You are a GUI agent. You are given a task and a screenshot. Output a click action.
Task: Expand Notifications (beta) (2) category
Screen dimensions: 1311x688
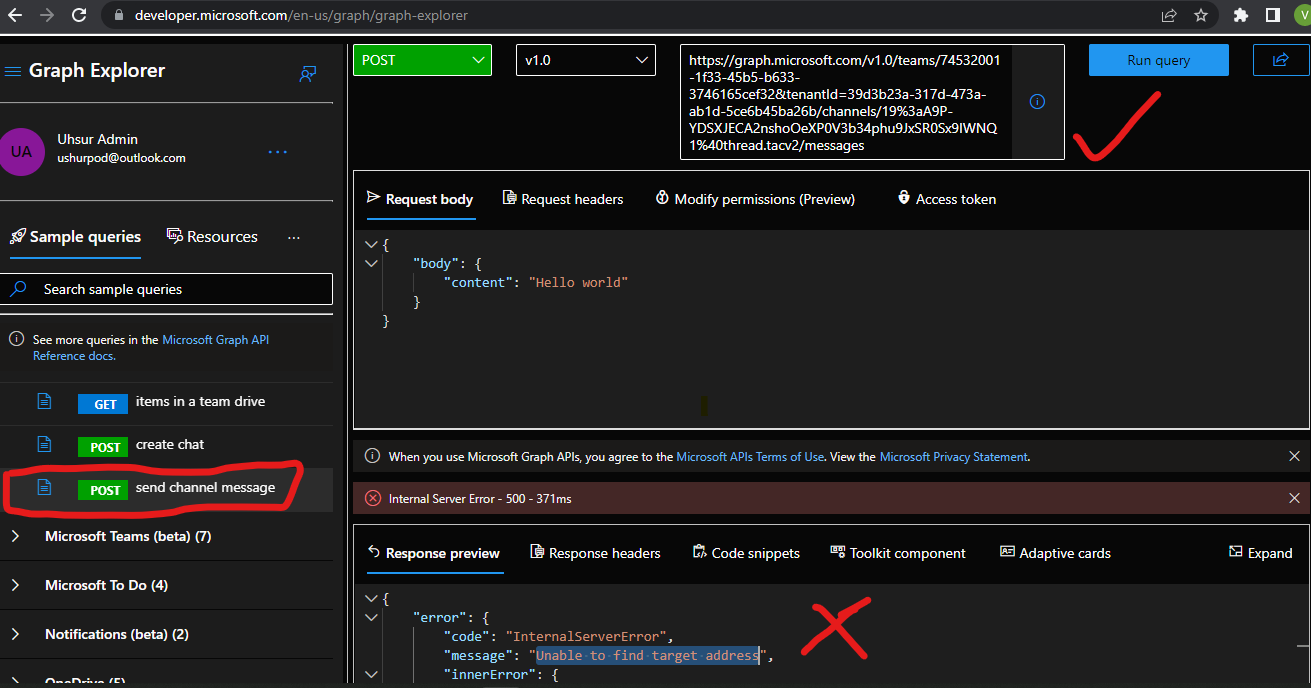pyautogui.click(x=15, y=634)
